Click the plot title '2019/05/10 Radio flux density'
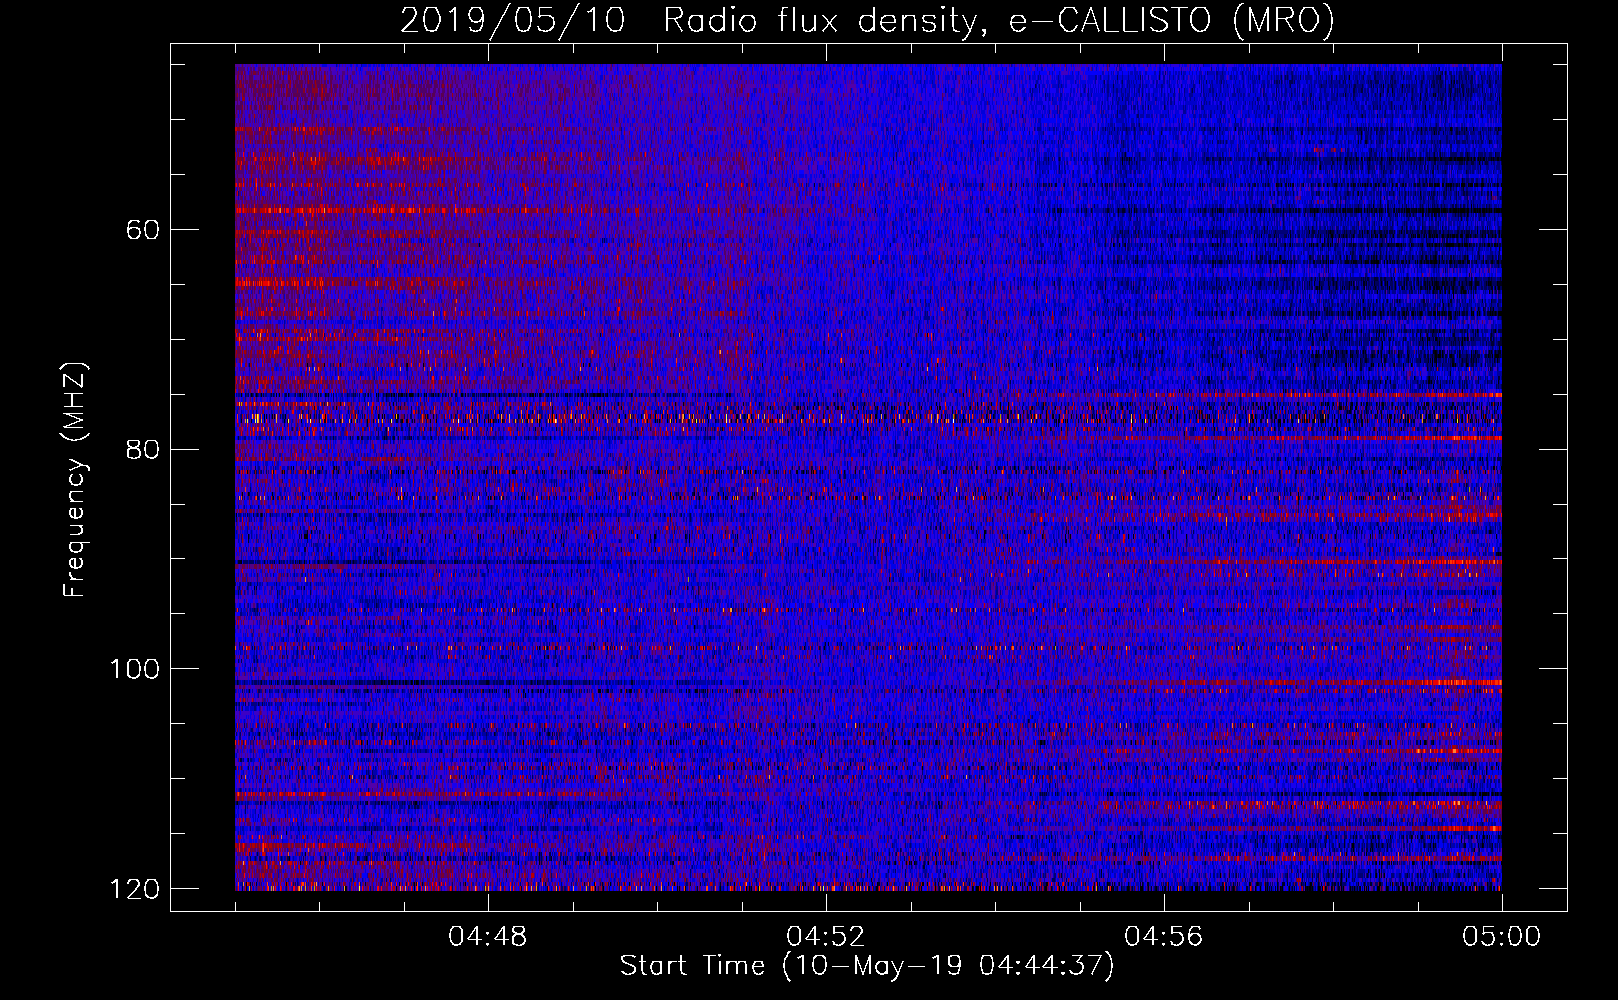Viewport: 1618px width, 1000px height. click(688, 21)
